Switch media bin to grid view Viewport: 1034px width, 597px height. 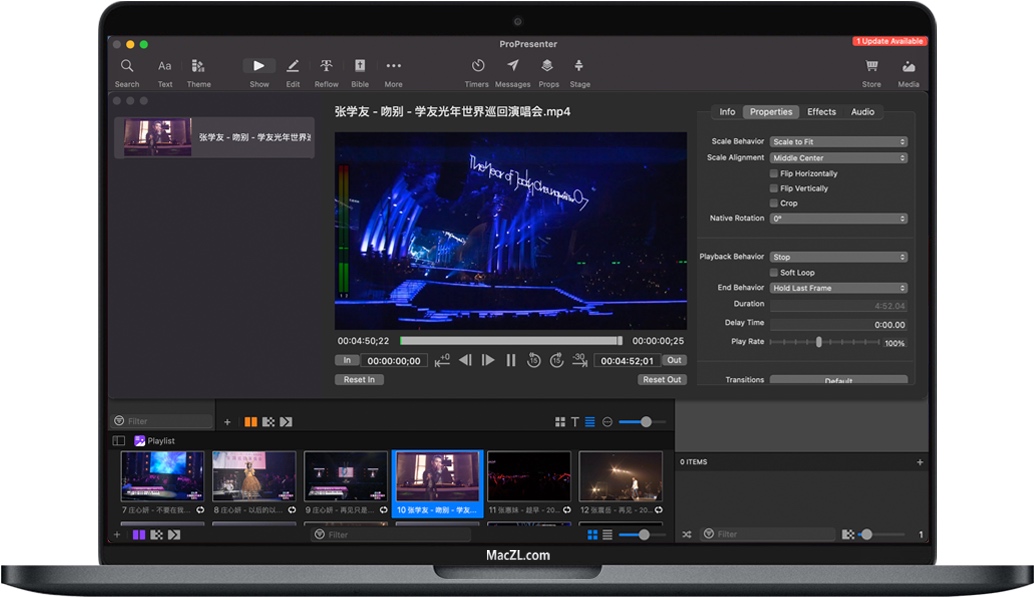click(560, 422)
